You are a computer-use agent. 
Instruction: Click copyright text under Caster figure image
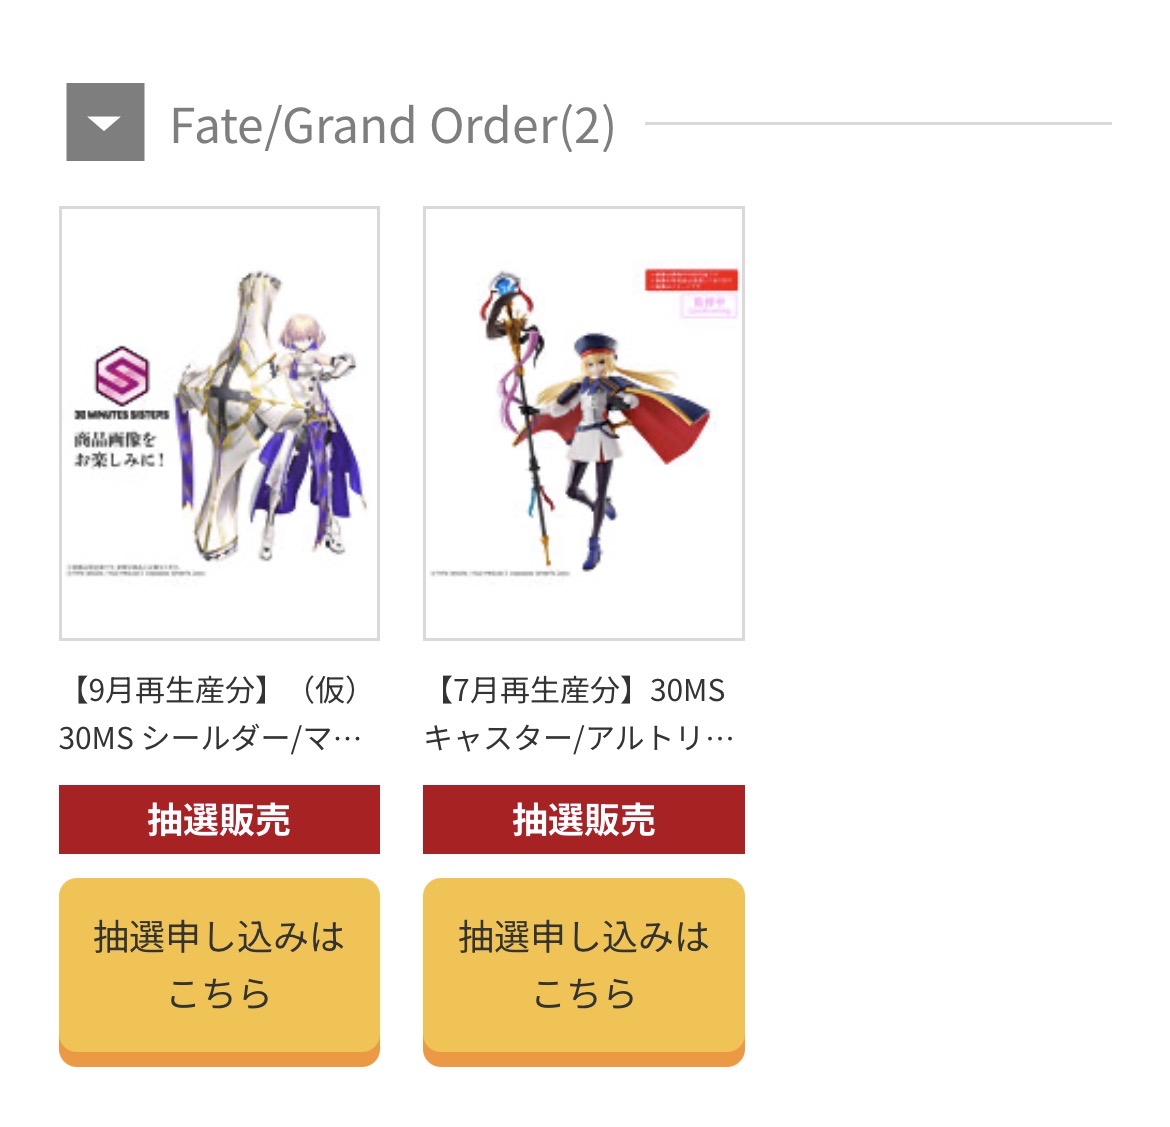point(500,573)
